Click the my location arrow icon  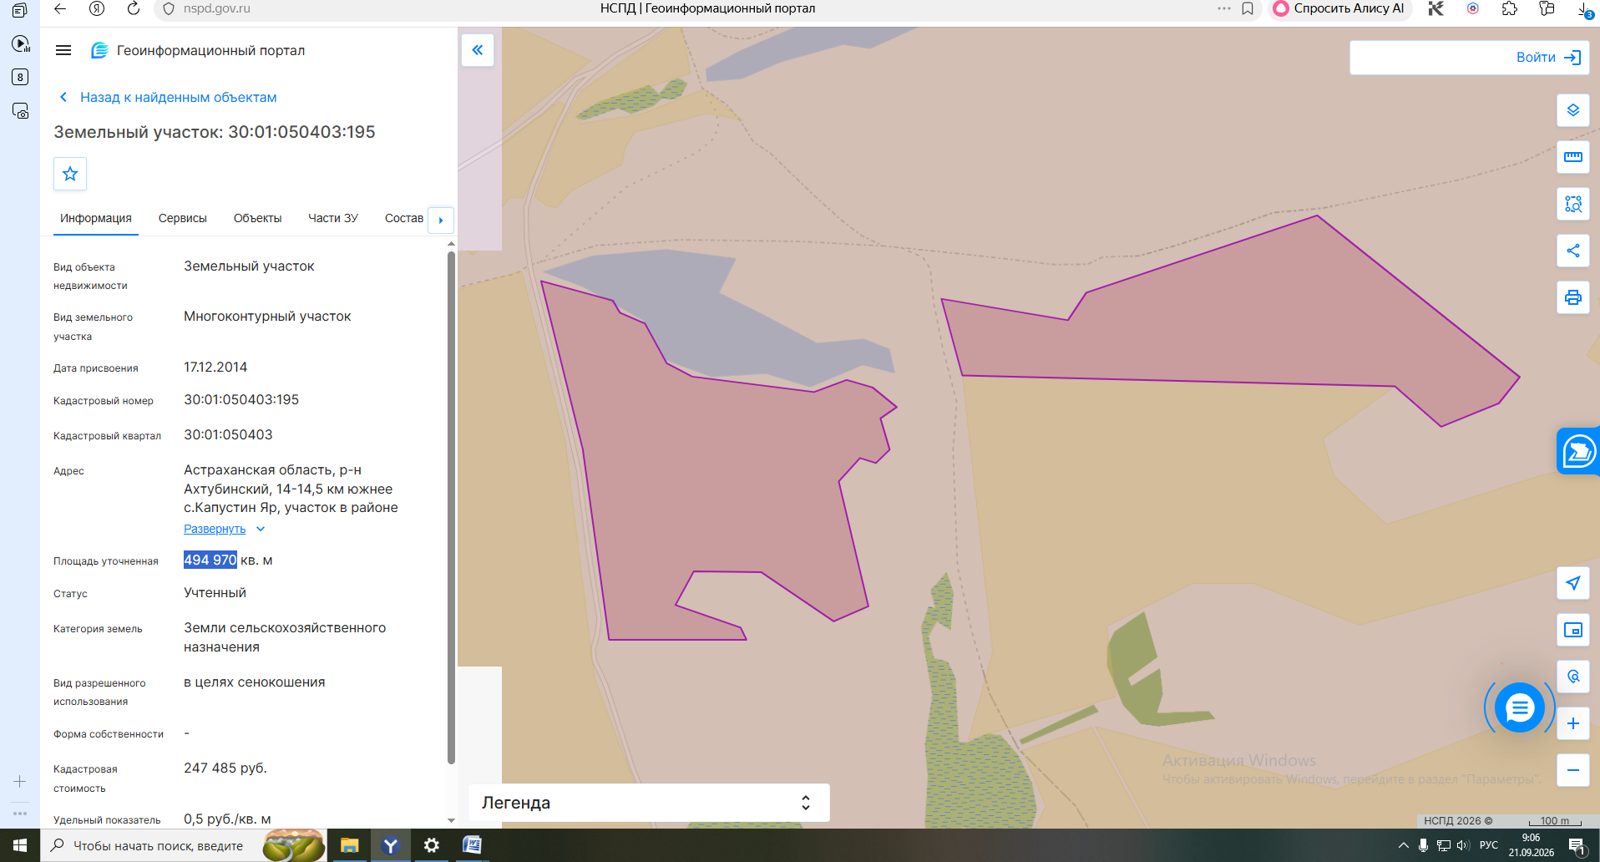[x=1573, y=583]
